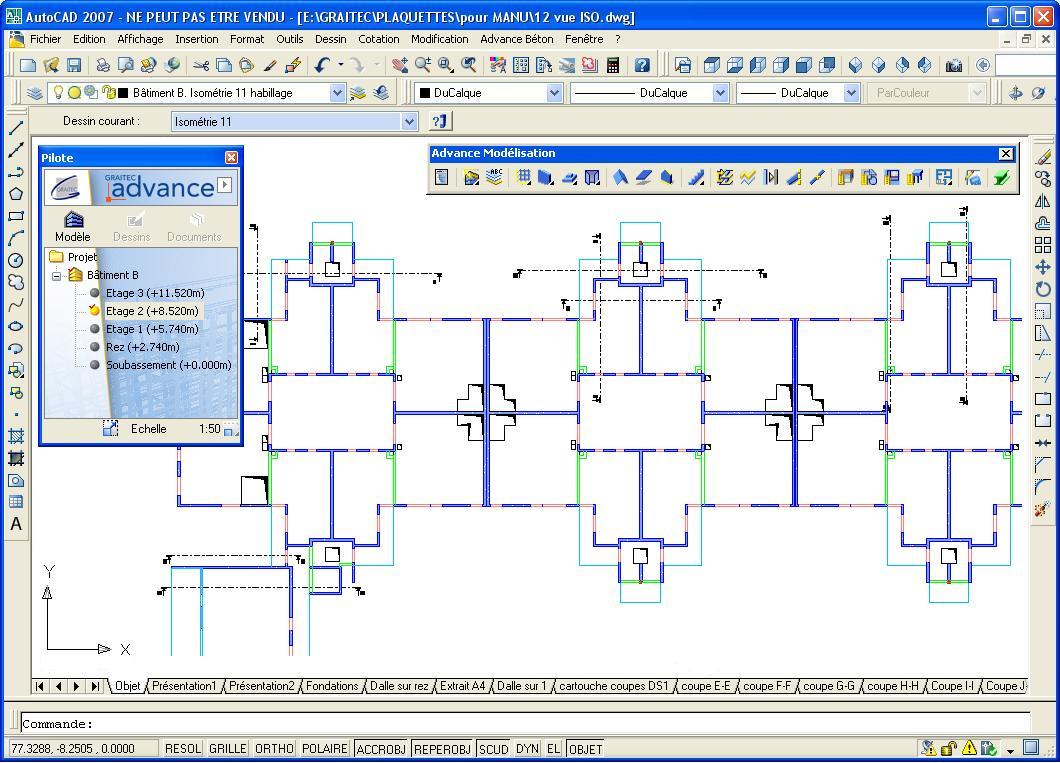This screenshot has height=763, width=1060.
Task: Open Help question mark icon
Action: (642, 65)
